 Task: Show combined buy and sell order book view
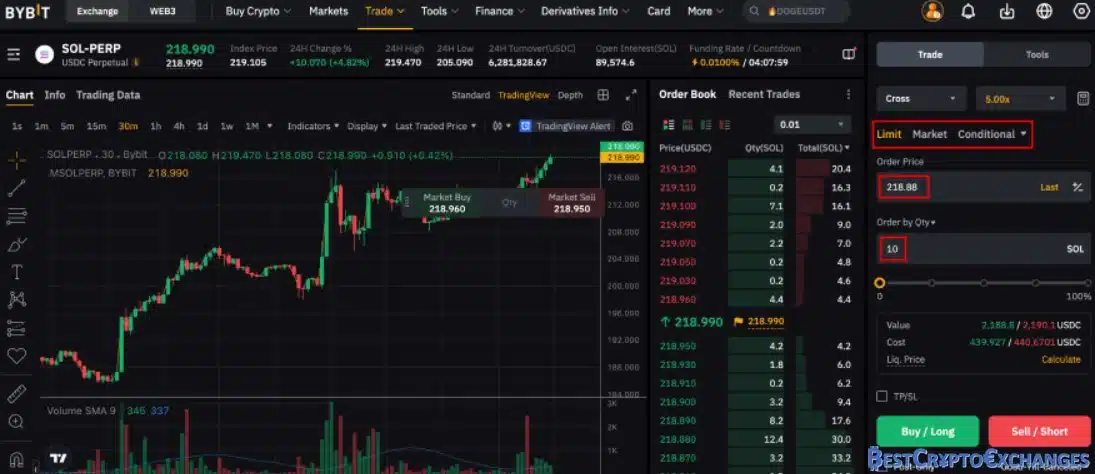tap(668, 125)
